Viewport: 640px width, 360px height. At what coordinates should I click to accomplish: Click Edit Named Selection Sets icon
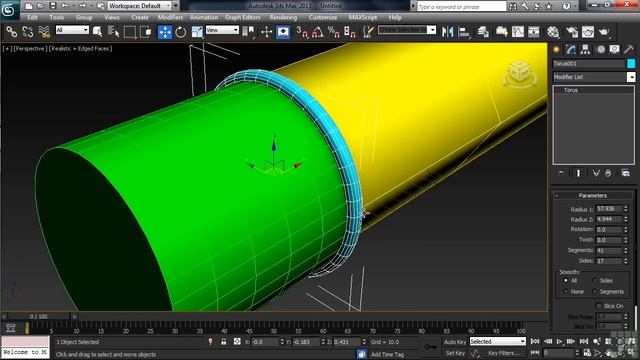(368, 32)
